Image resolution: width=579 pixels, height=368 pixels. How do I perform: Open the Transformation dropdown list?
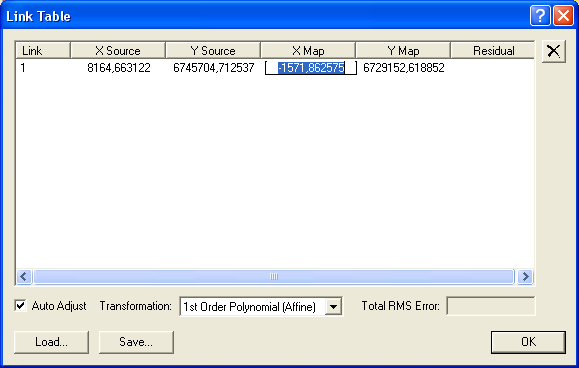pos(333,306)
